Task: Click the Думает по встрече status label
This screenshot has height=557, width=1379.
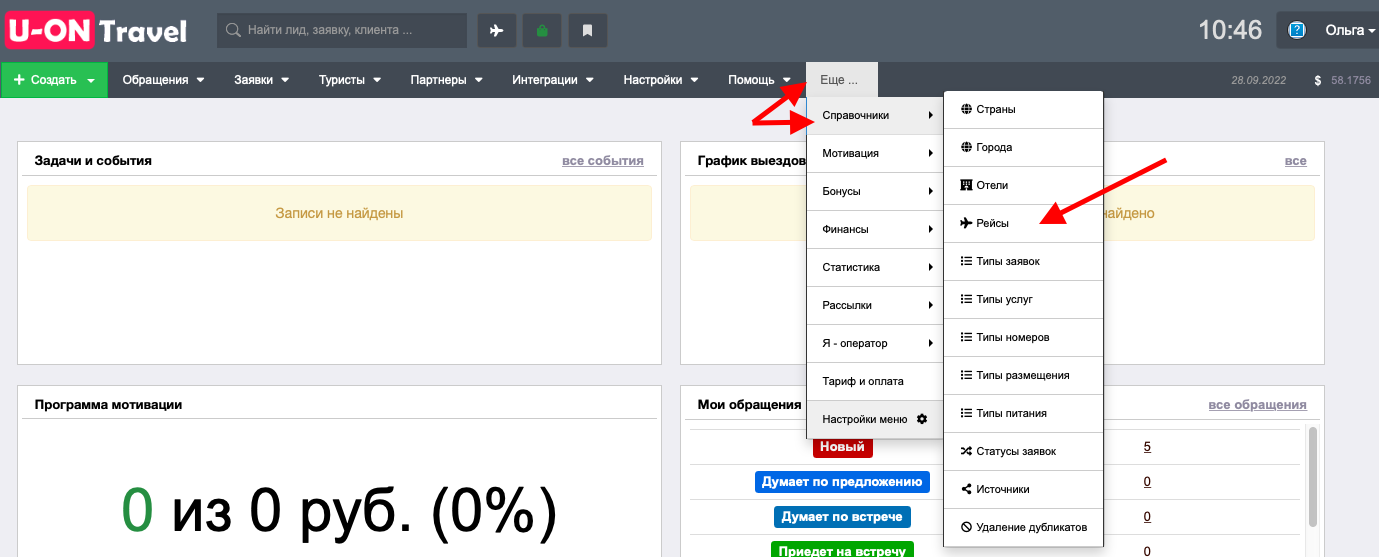Action: (x=841, y=517)
